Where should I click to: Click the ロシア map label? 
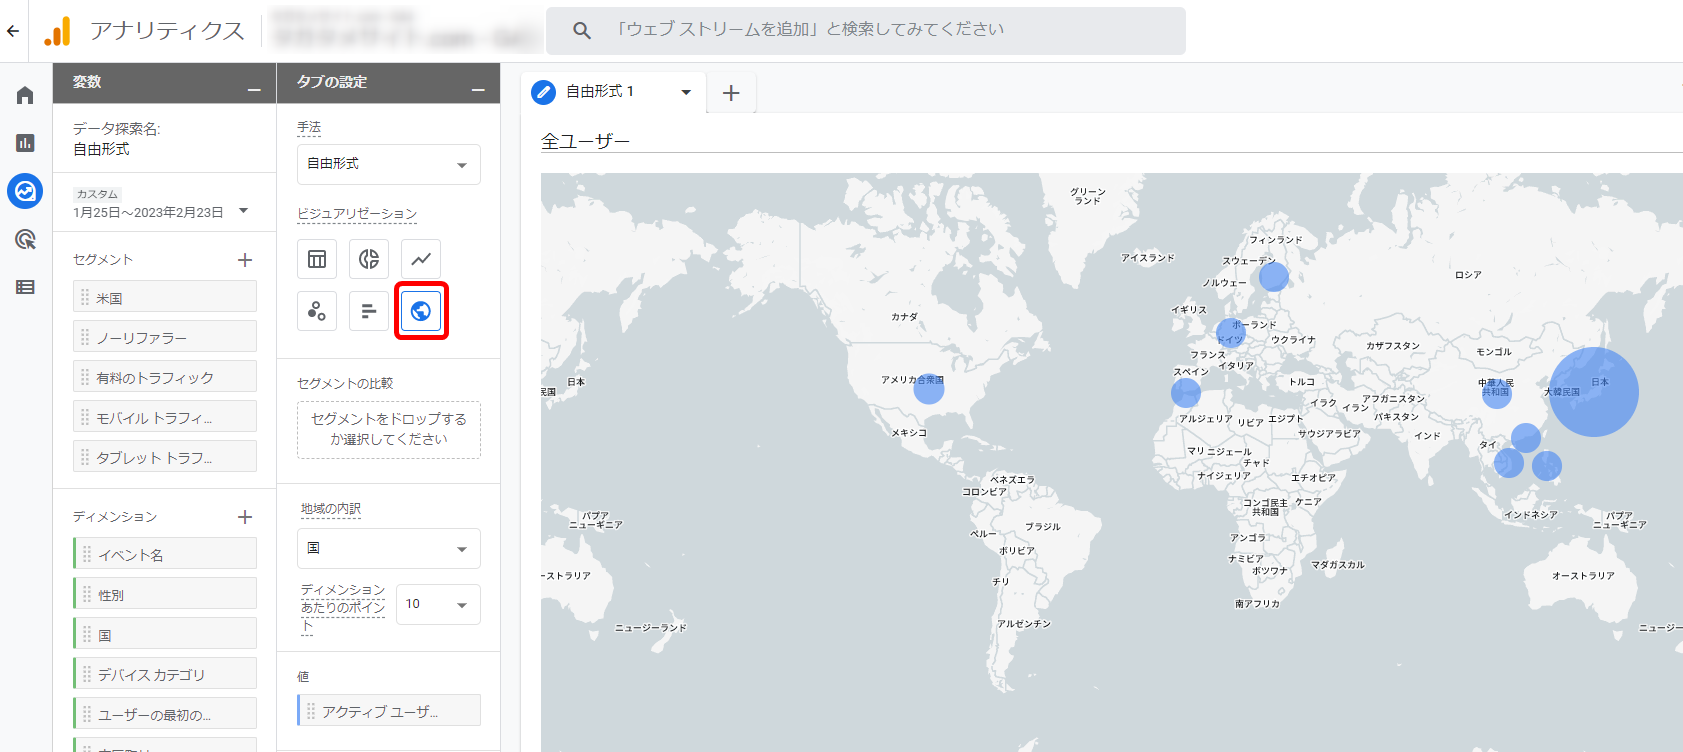click(1468, 275)
